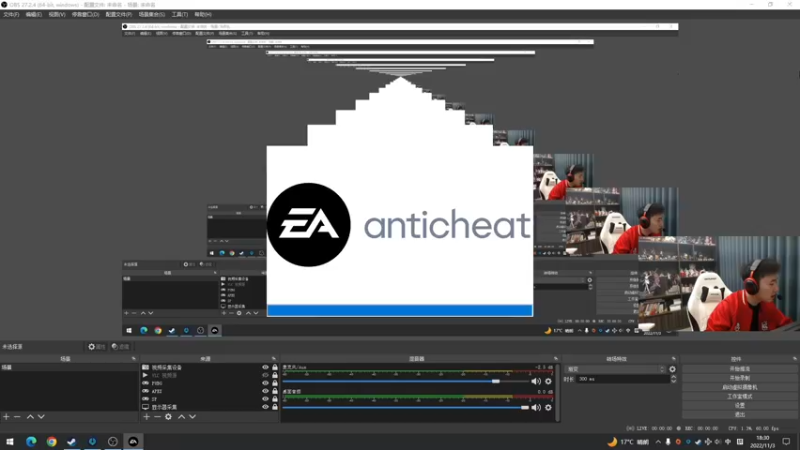Pop out the 场景 dock via corner icon
This screenshot has height=450, width=800.
coord(134,359)
